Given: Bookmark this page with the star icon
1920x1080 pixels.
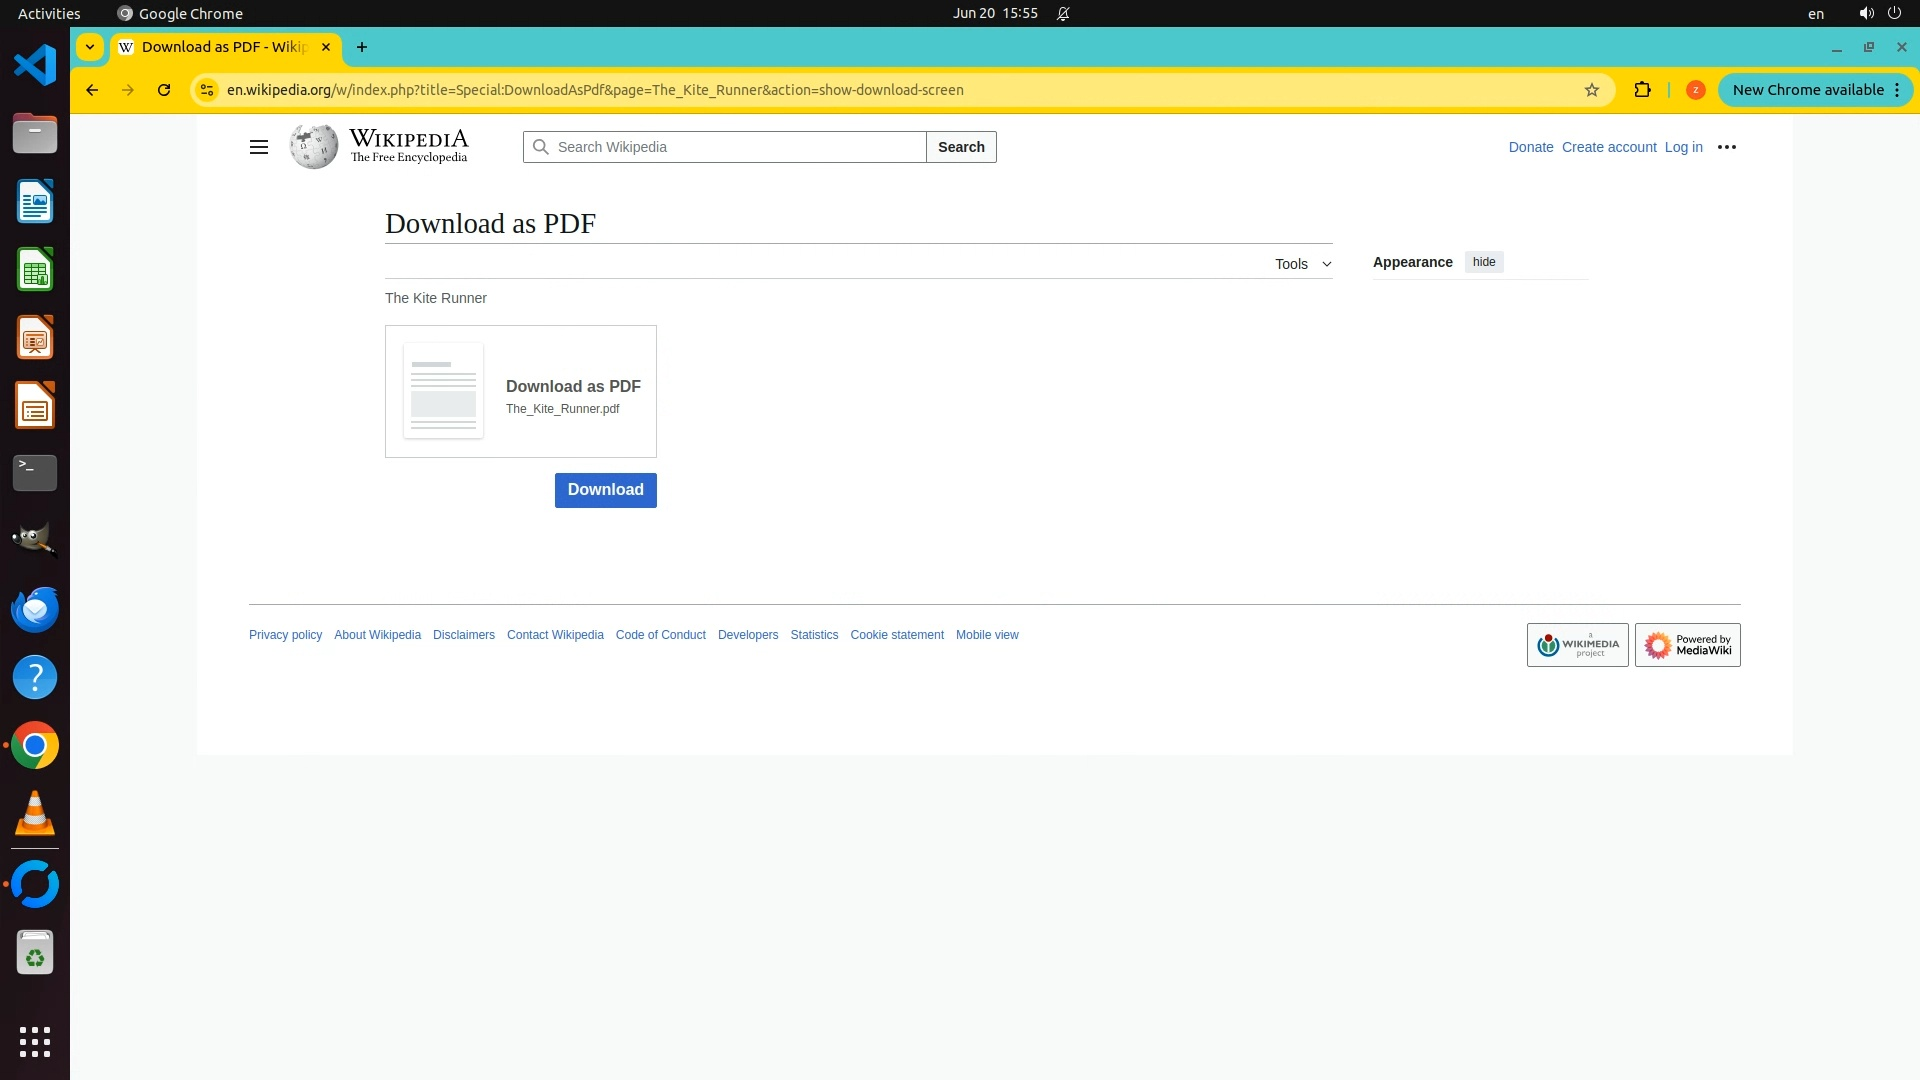Looking at the screenshot, I should click(1591, 90).
